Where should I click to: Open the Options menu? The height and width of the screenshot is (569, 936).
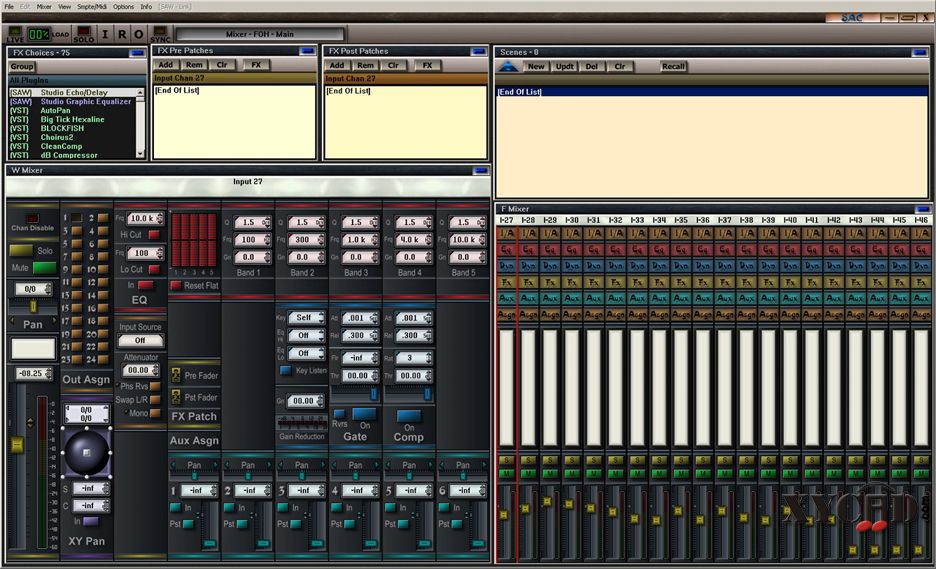[124, 7]
